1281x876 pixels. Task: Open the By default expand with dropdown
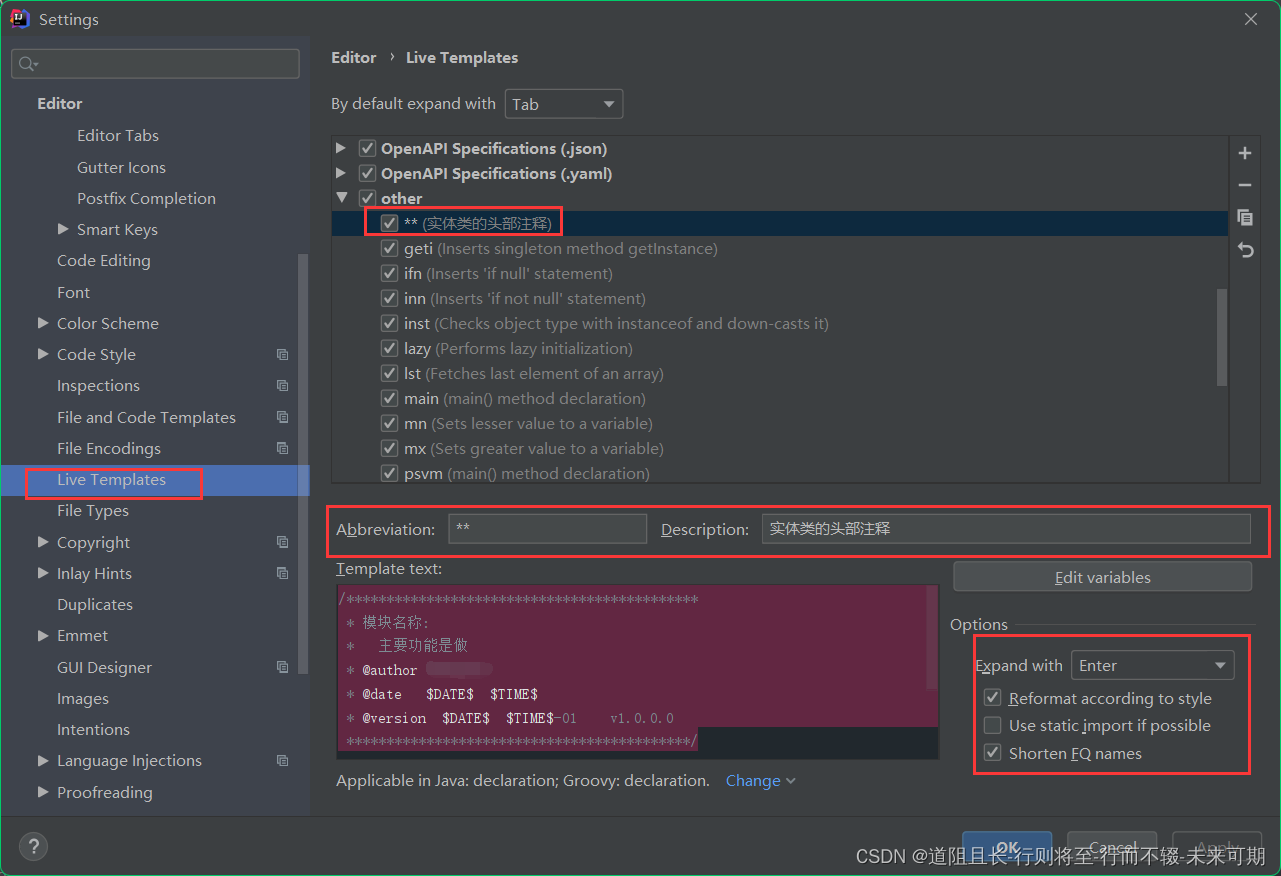pyautogui.click(x=564, y=103)
